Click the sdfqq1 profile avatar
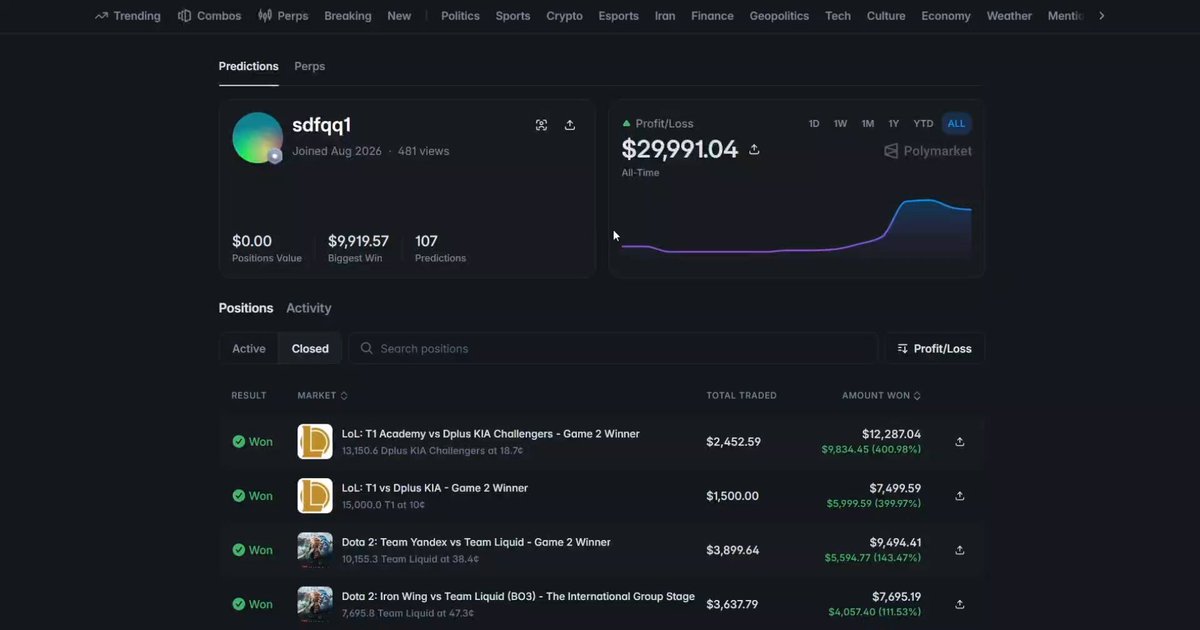Screen dimensions: 1200x630 tap(258, 138)
